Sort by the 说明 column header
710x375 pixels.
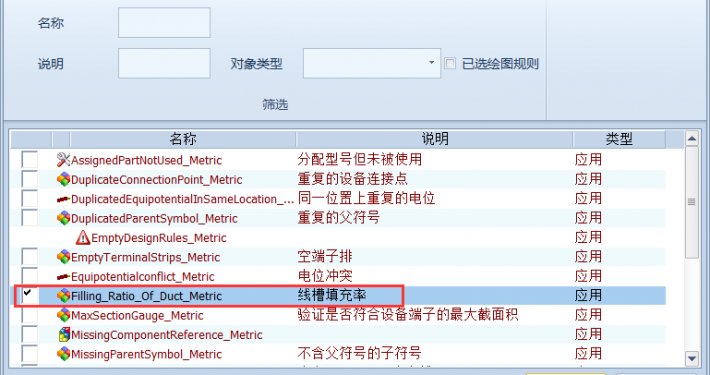(x=435, y=139)
